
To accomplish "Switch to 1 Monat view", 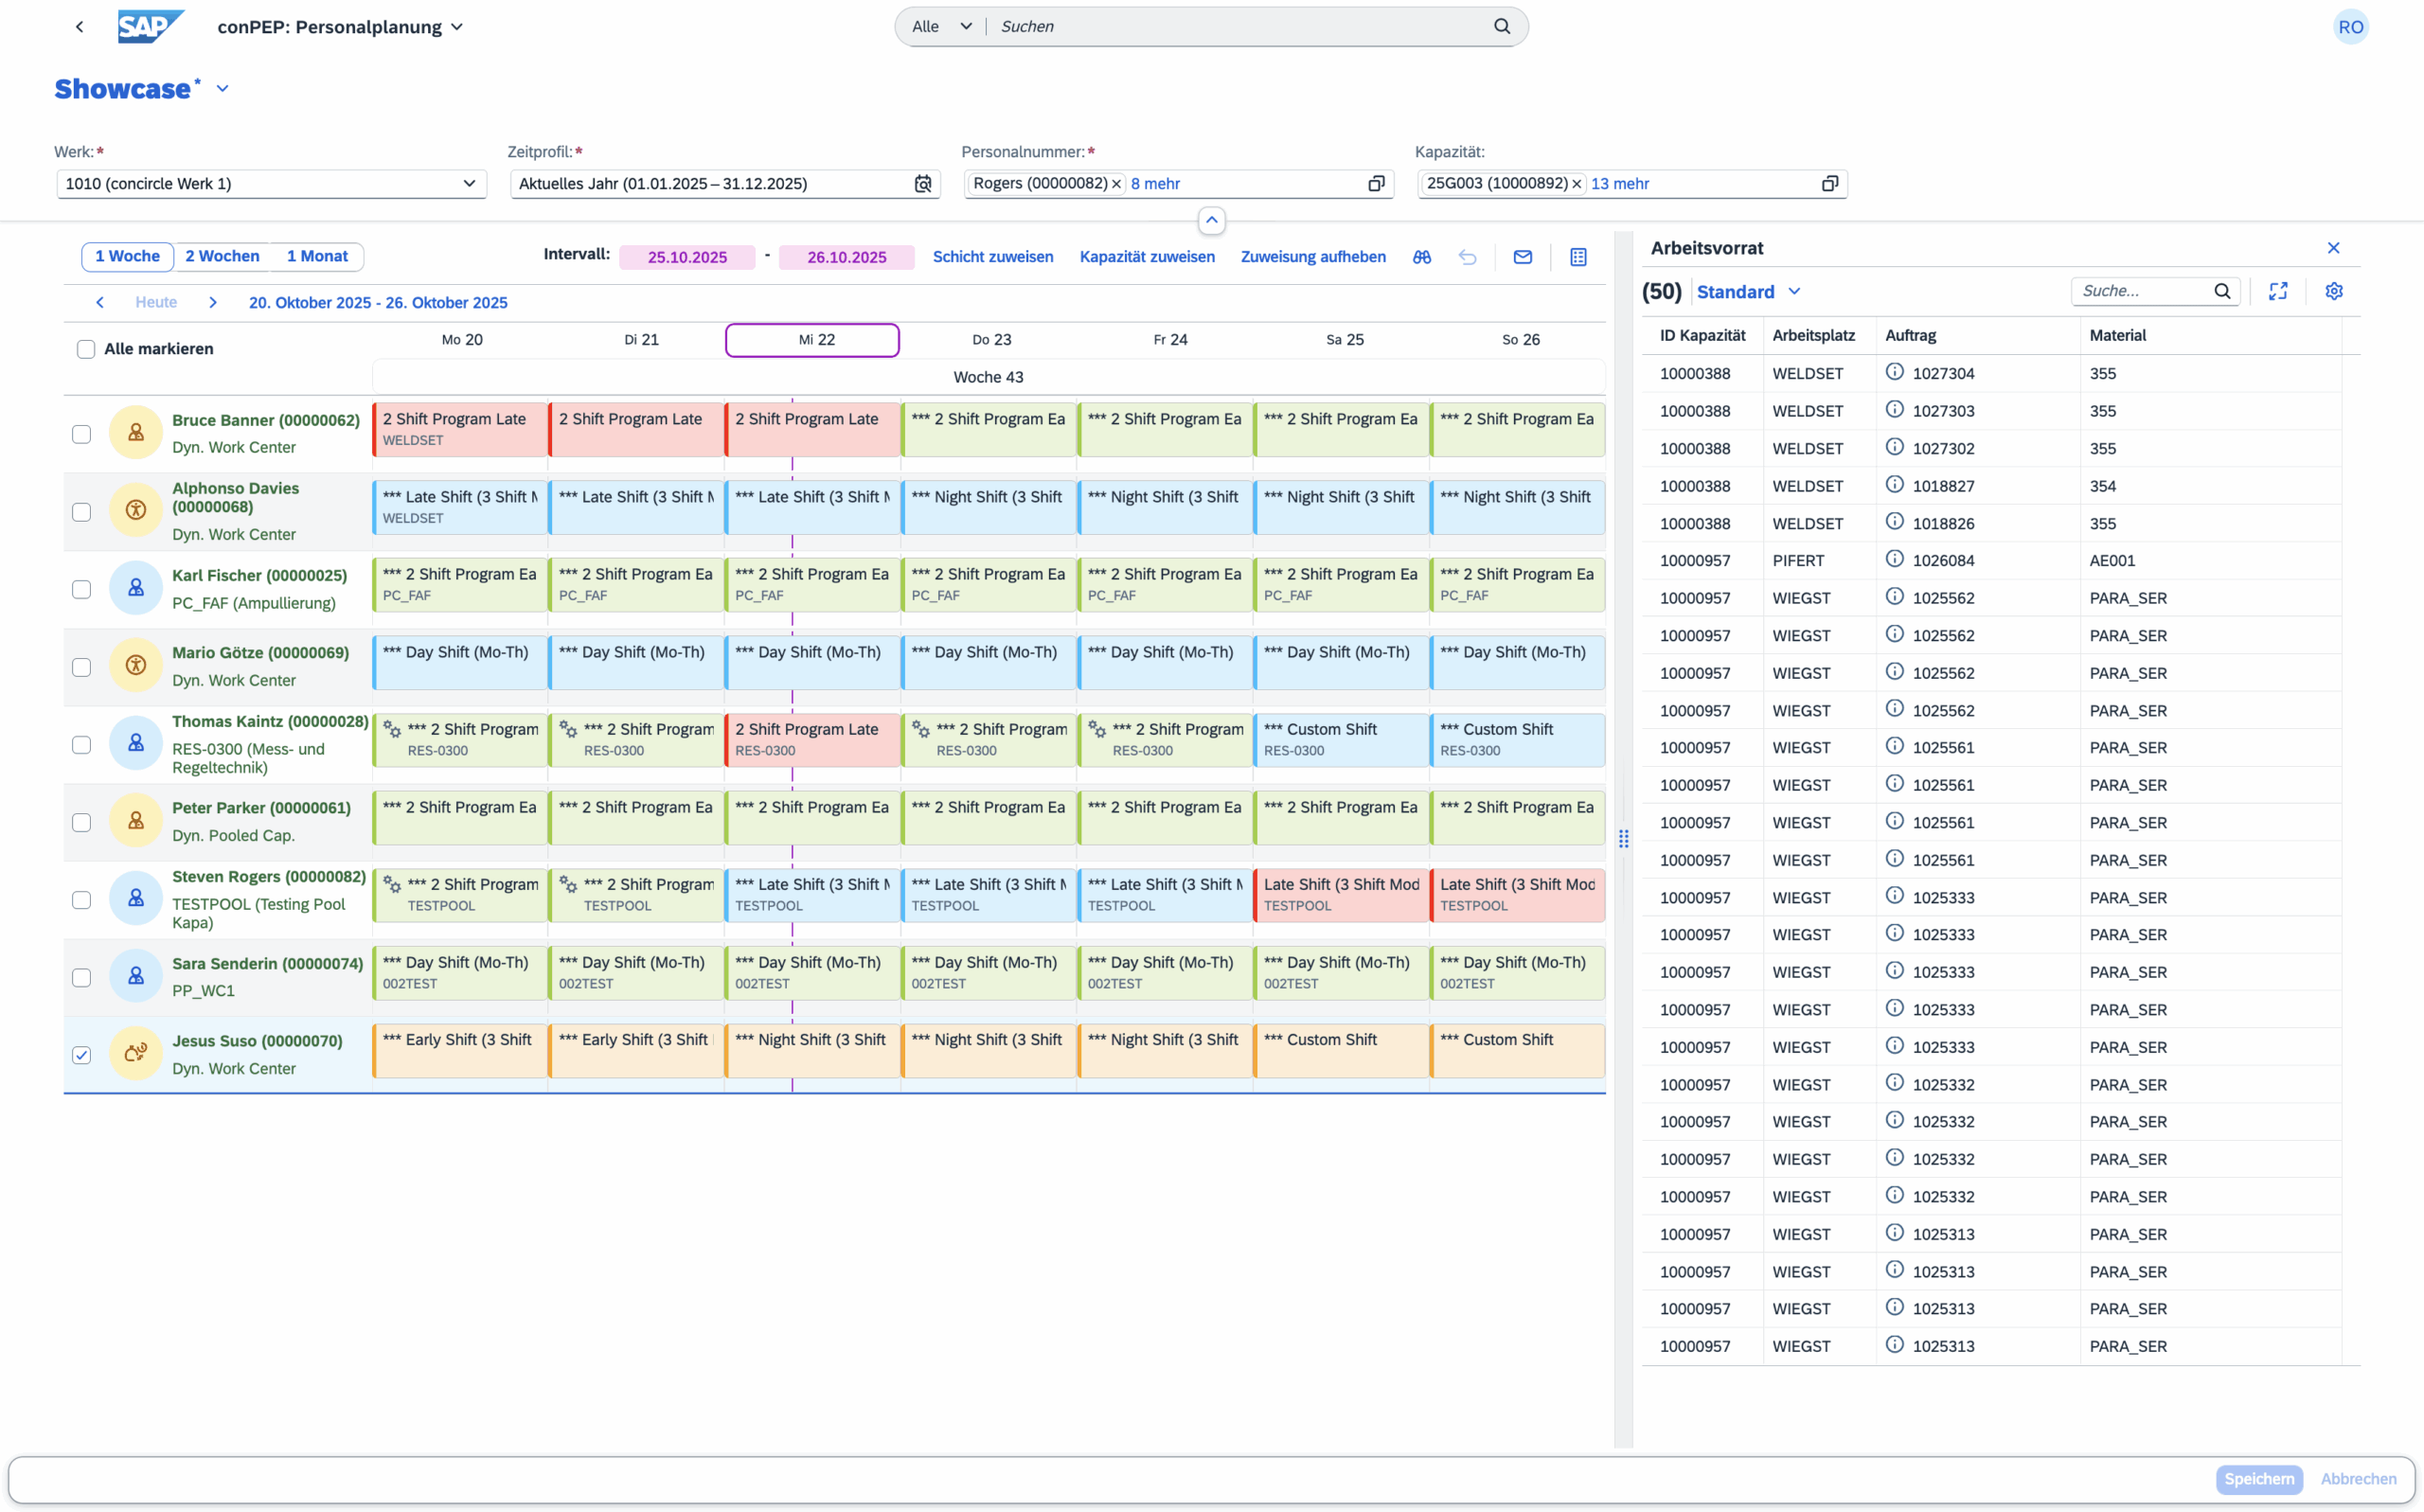I will click(317, 256).
